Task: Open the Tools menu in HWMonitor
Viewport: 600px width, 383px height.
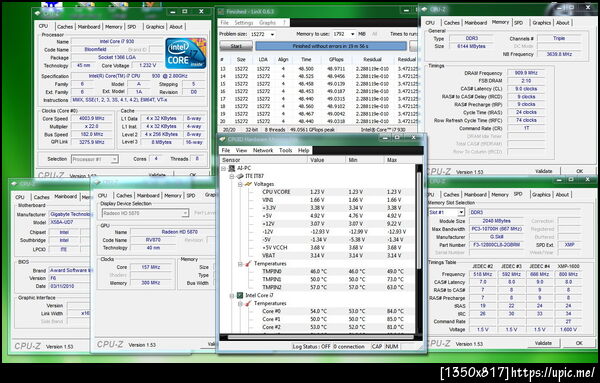Action: click(285, 150)
